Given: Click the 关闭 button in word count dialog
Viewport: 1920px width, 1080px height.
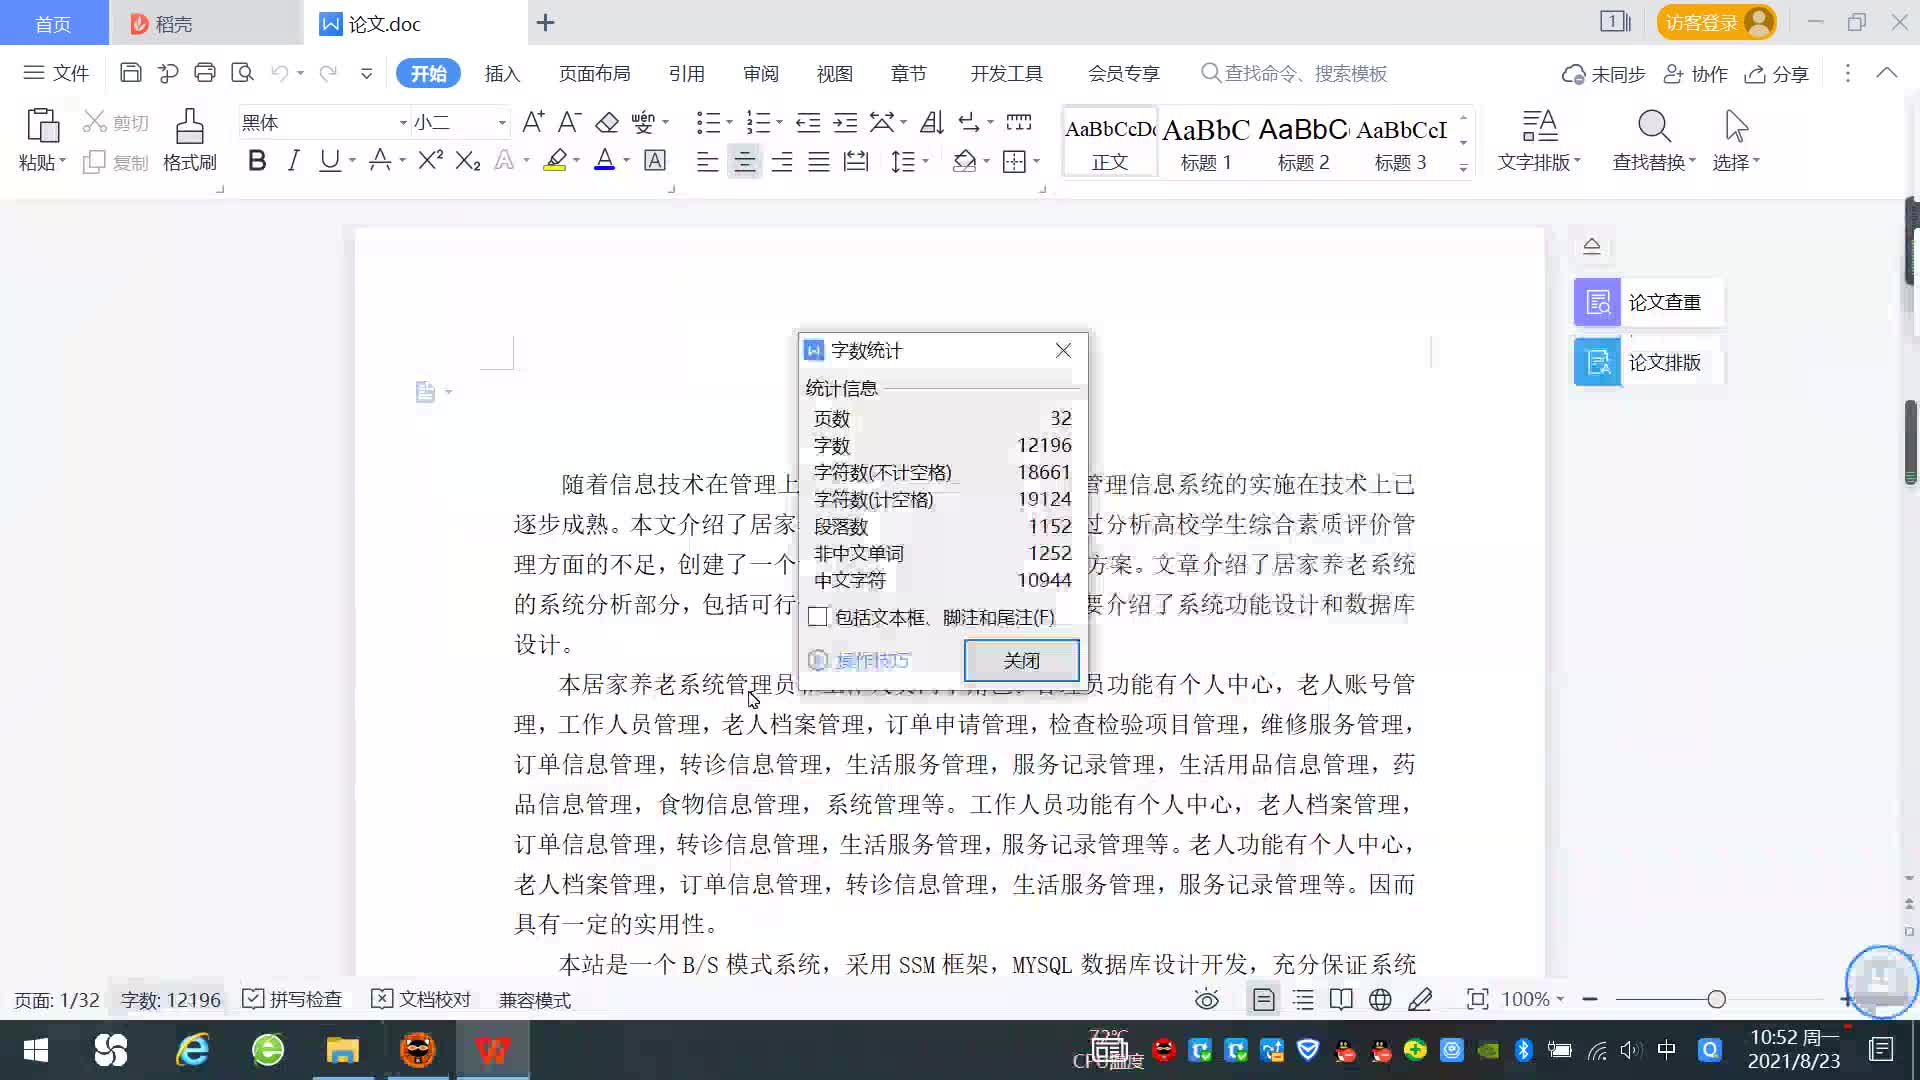Looking at the screenshot, I should [x=1021, y=661].
